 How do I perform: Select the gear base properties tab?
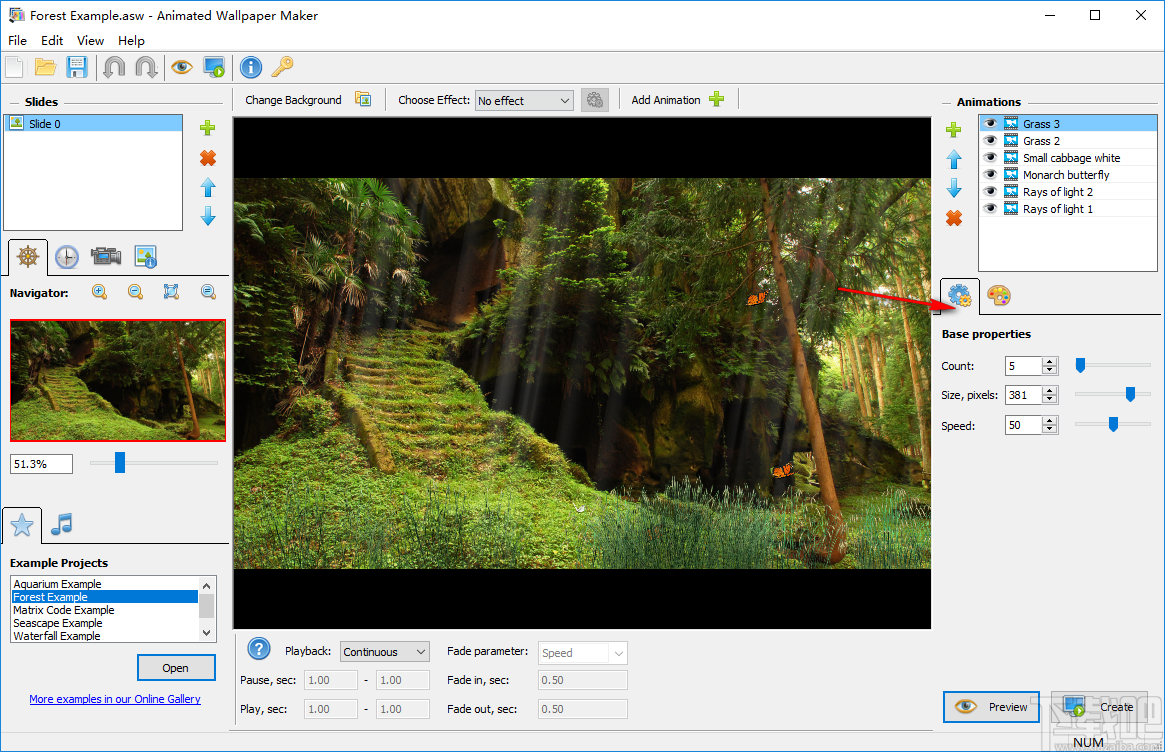pyautogui.click(x=959, y=296)
